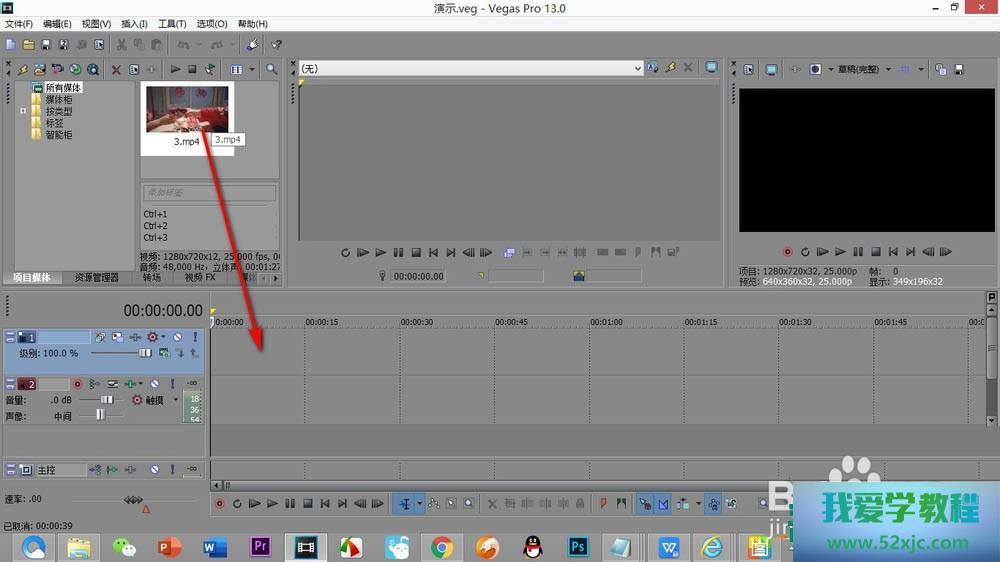Click the red X remove-media icon

tap(116, 69)
